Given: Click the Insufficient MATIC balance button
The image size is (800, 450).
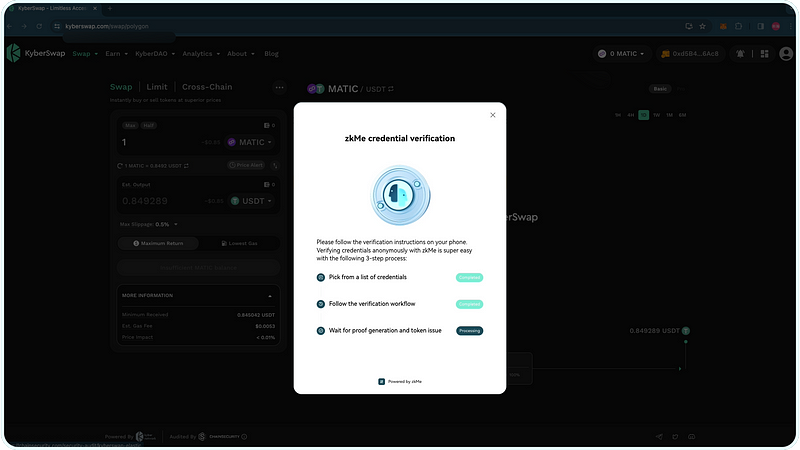Looking at the screenshot, I should click(x=198, y=267).
